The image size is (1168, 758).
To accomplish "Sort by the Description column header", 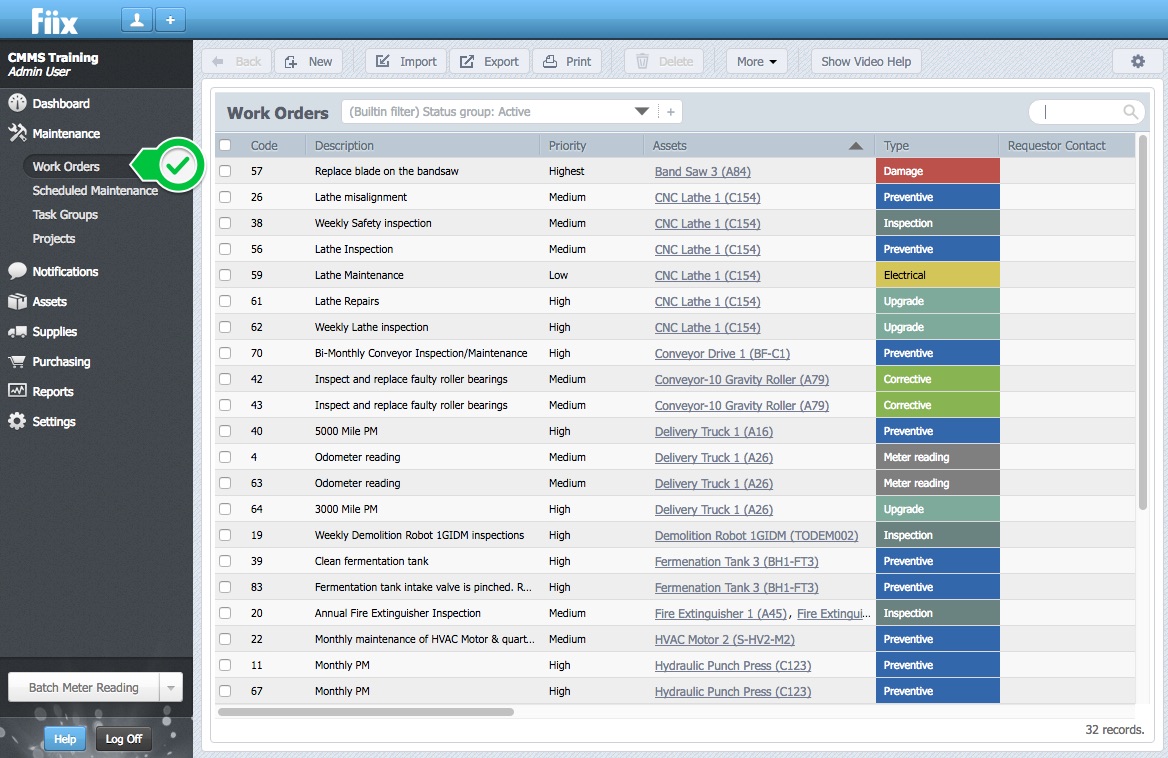I will tap(343, 145).
